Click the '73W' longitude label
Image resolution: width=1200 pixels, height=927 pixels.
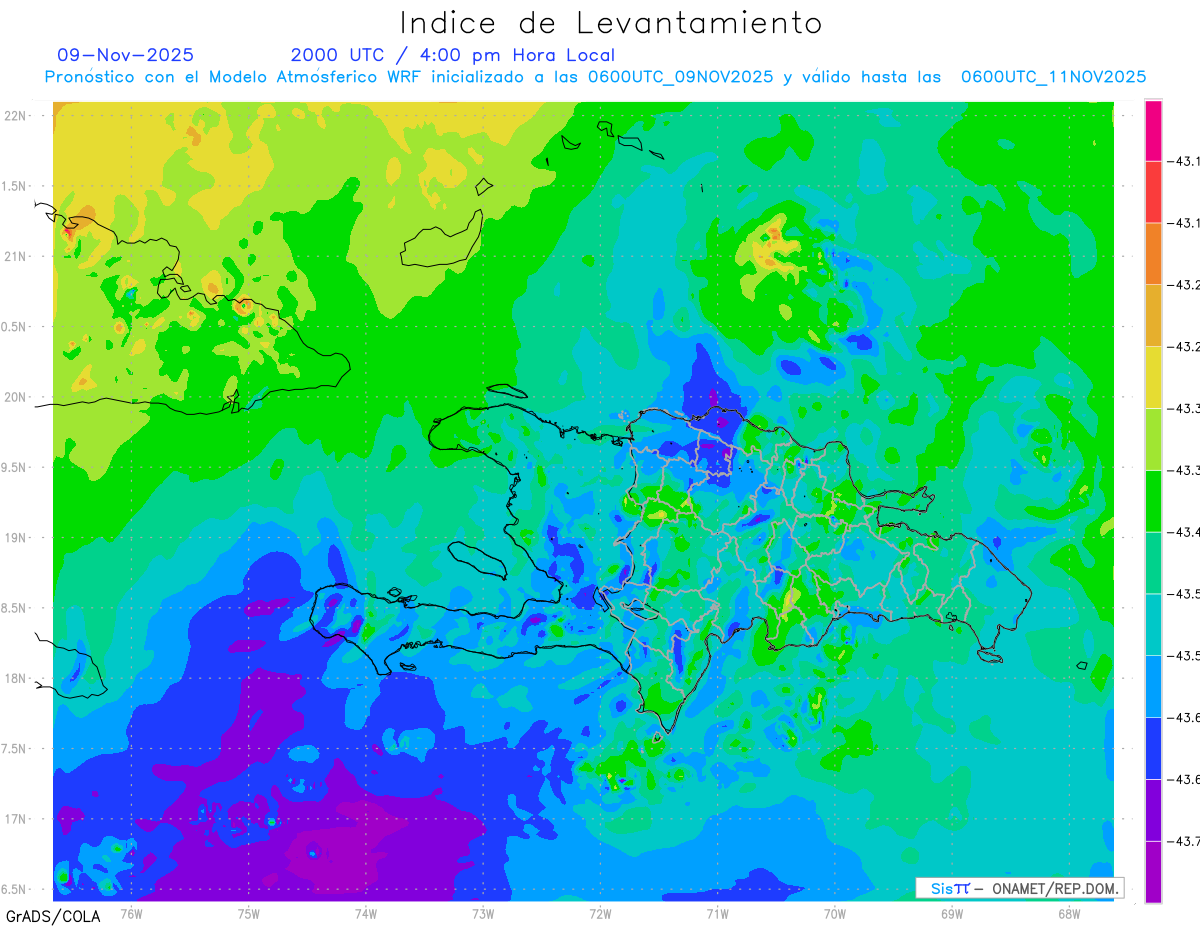coord(483,913)
